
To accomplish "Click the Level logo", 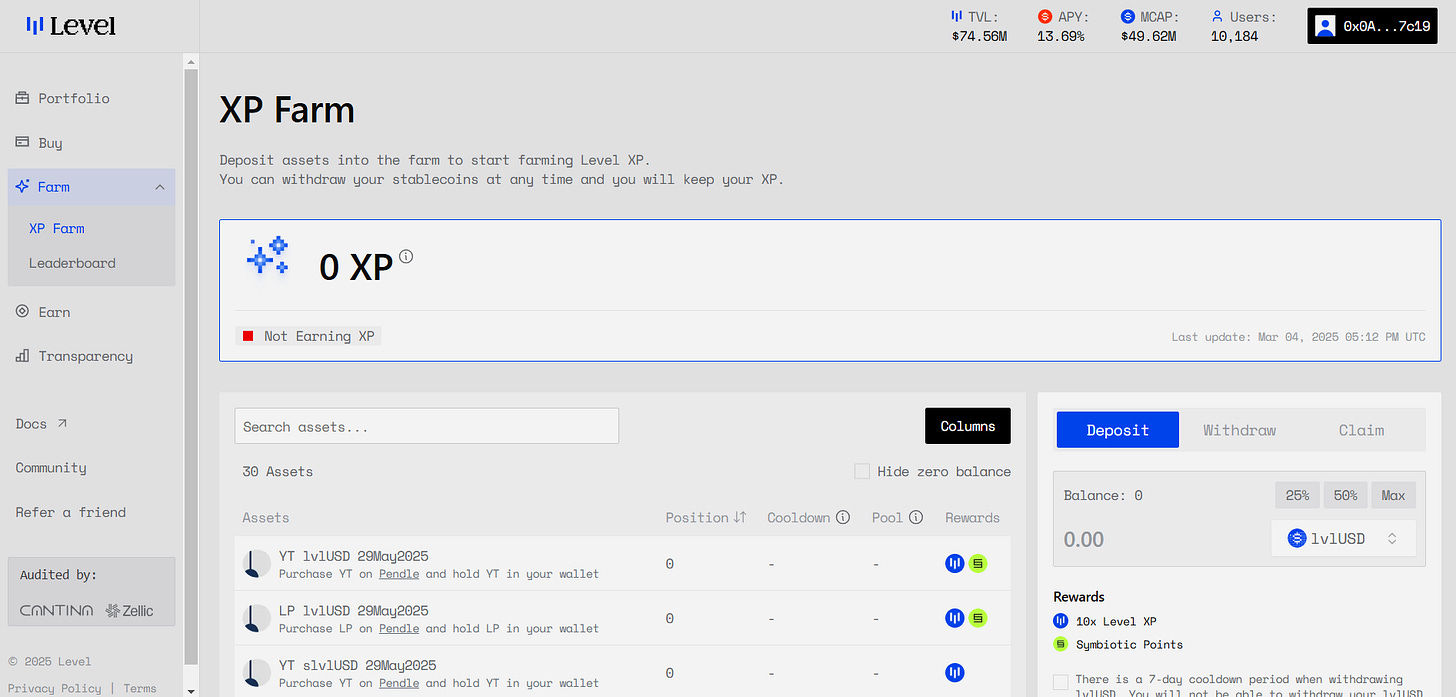I will pos(71,26).
